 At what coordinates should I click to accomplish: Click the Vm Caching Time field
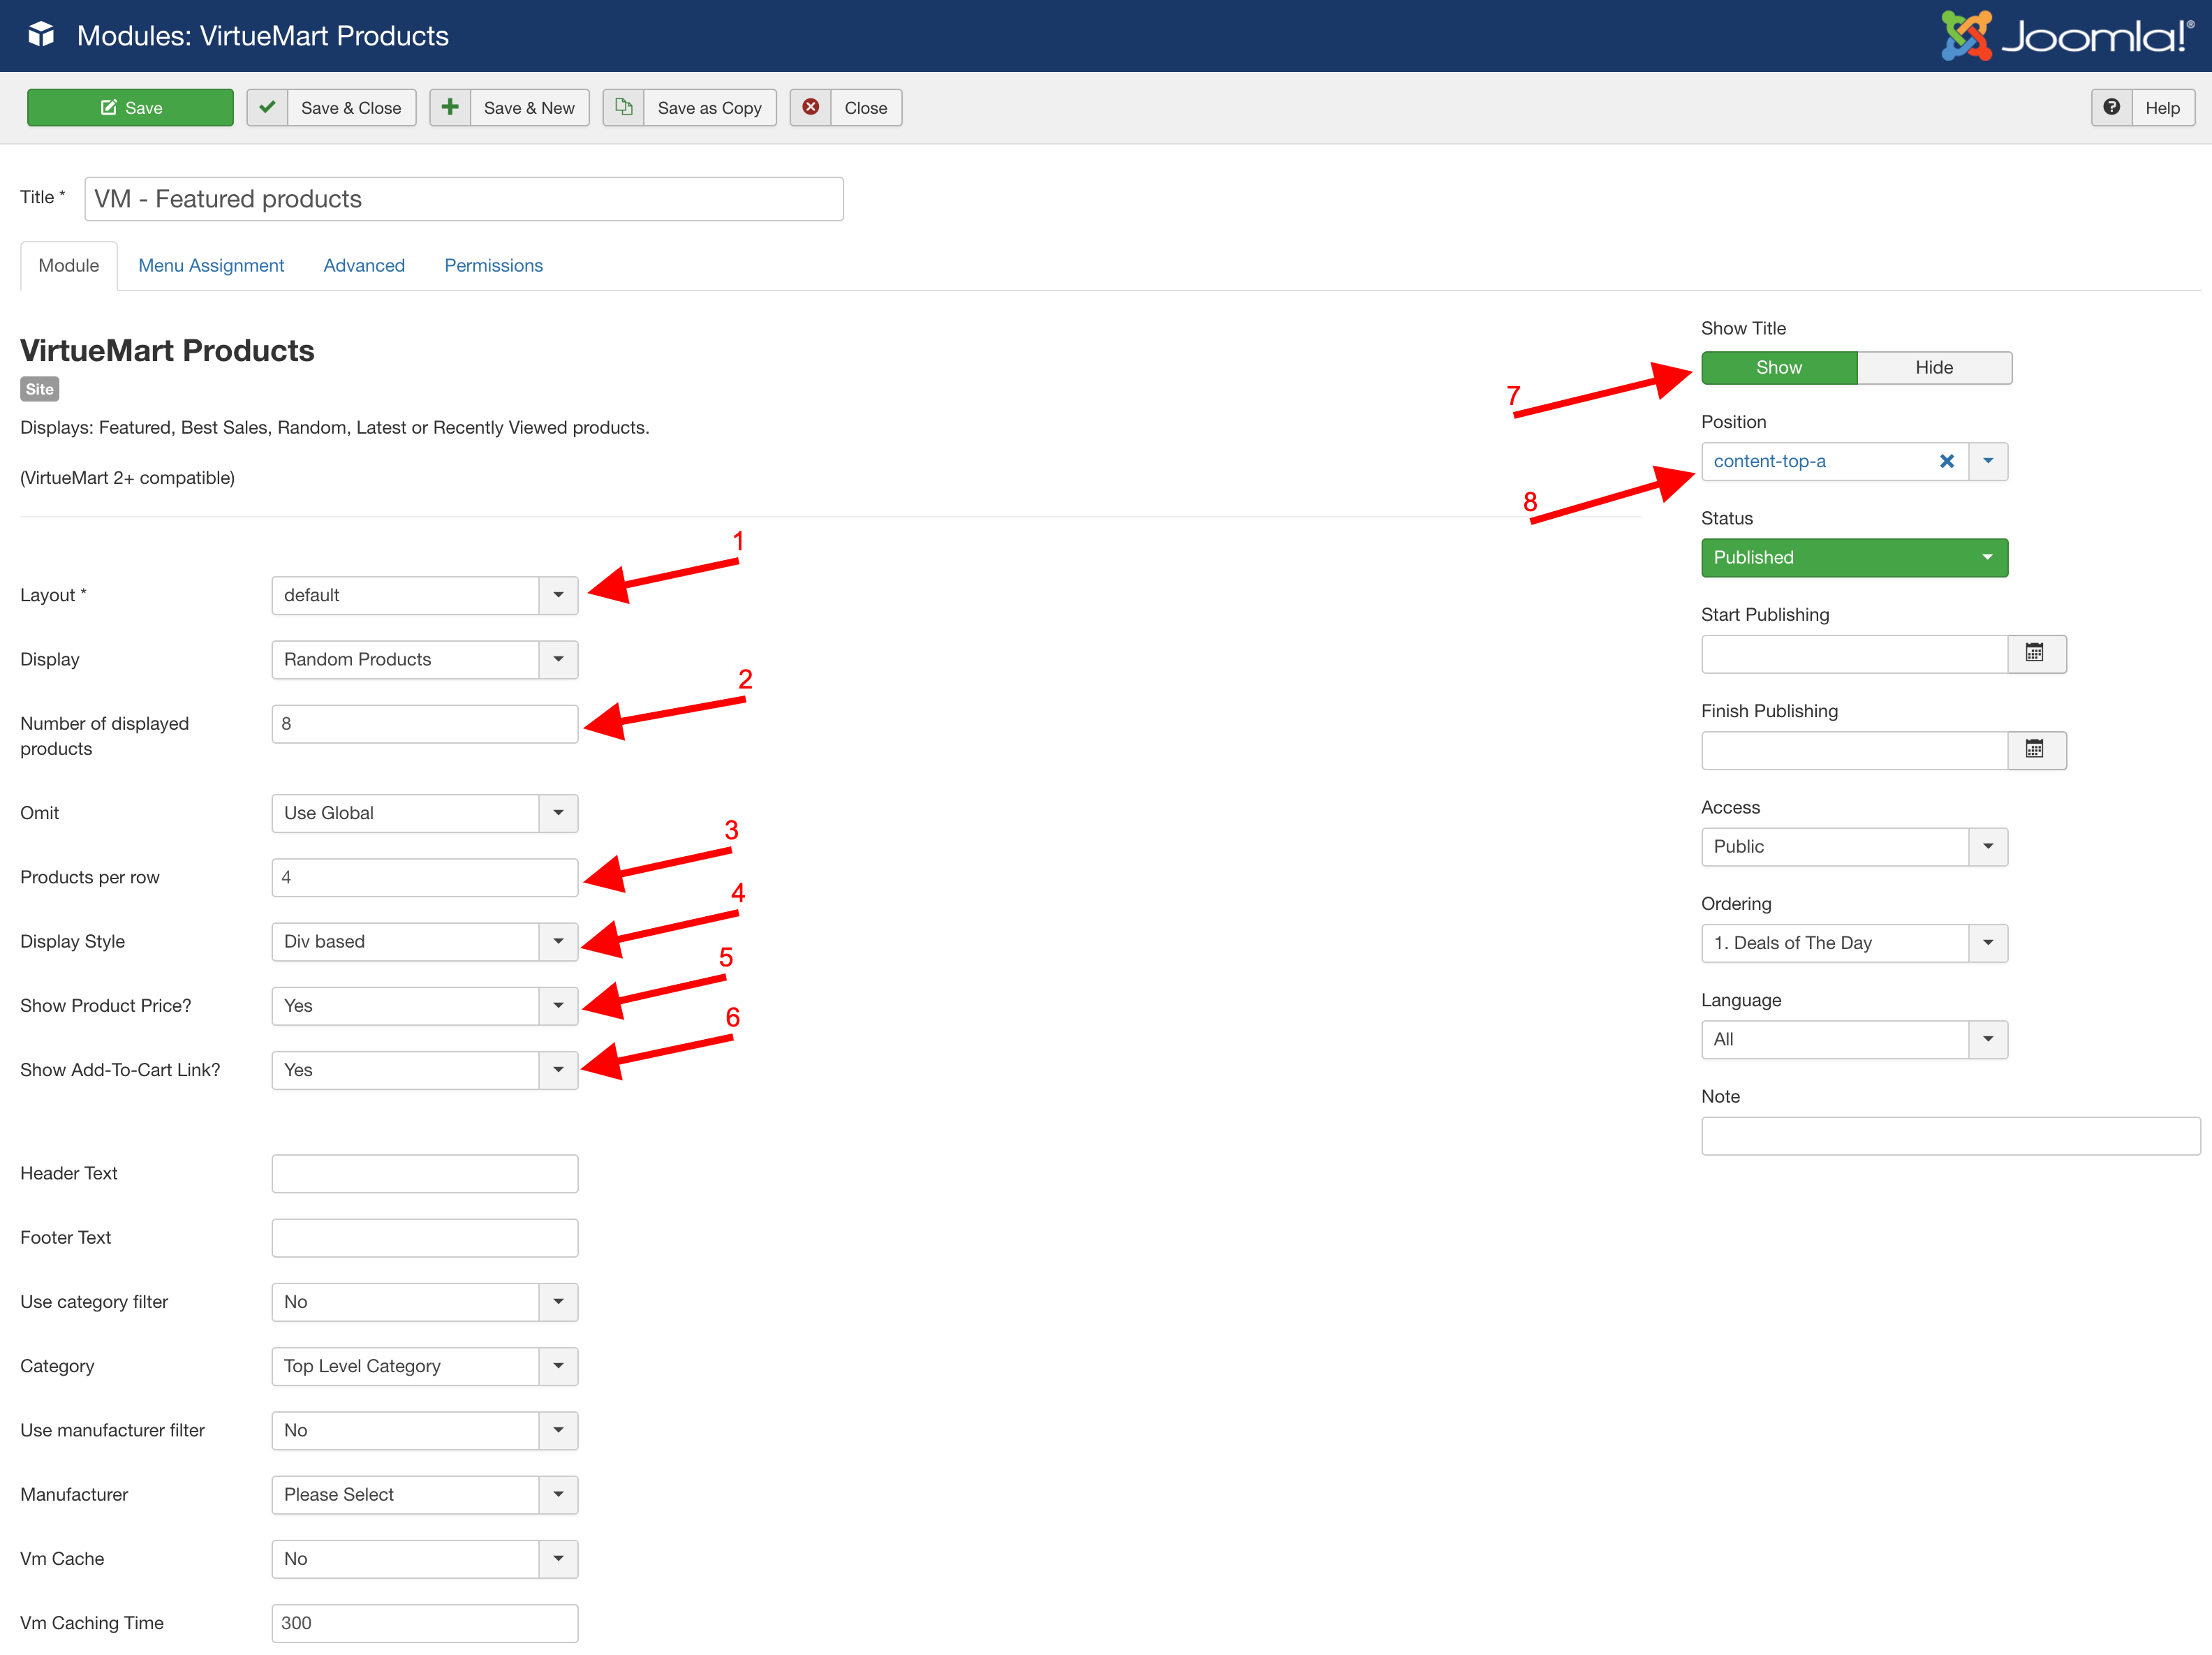[x=424, y=1622]
